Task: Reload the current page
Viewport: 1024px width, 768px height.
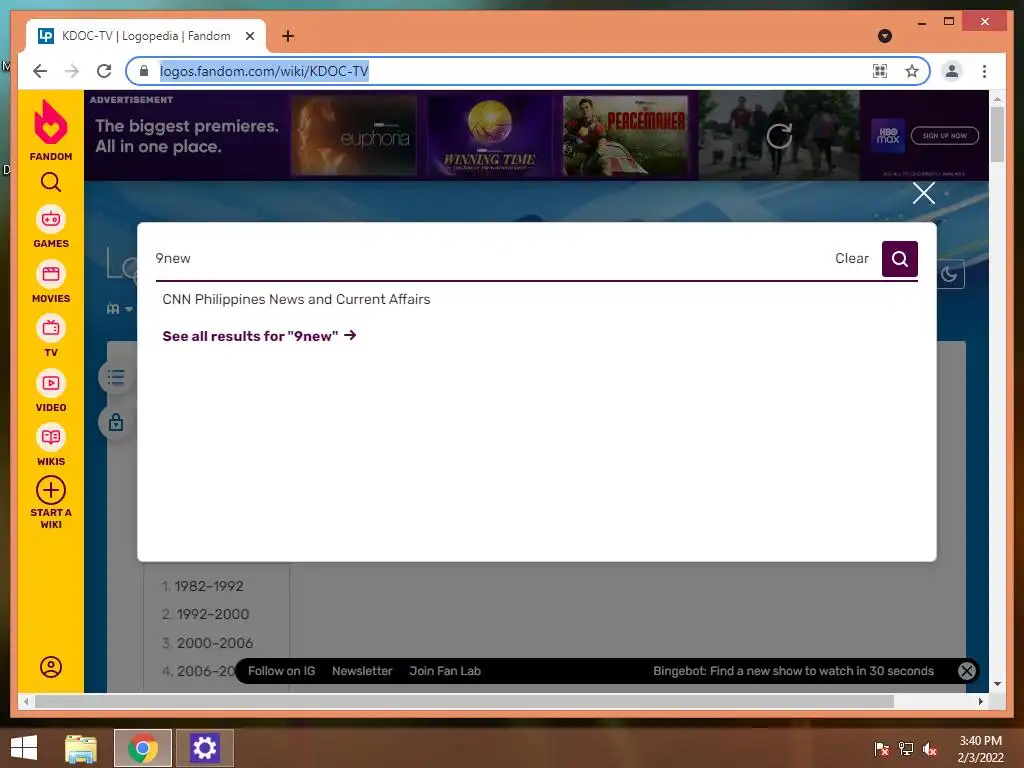Action: click(x=104, y=71)
